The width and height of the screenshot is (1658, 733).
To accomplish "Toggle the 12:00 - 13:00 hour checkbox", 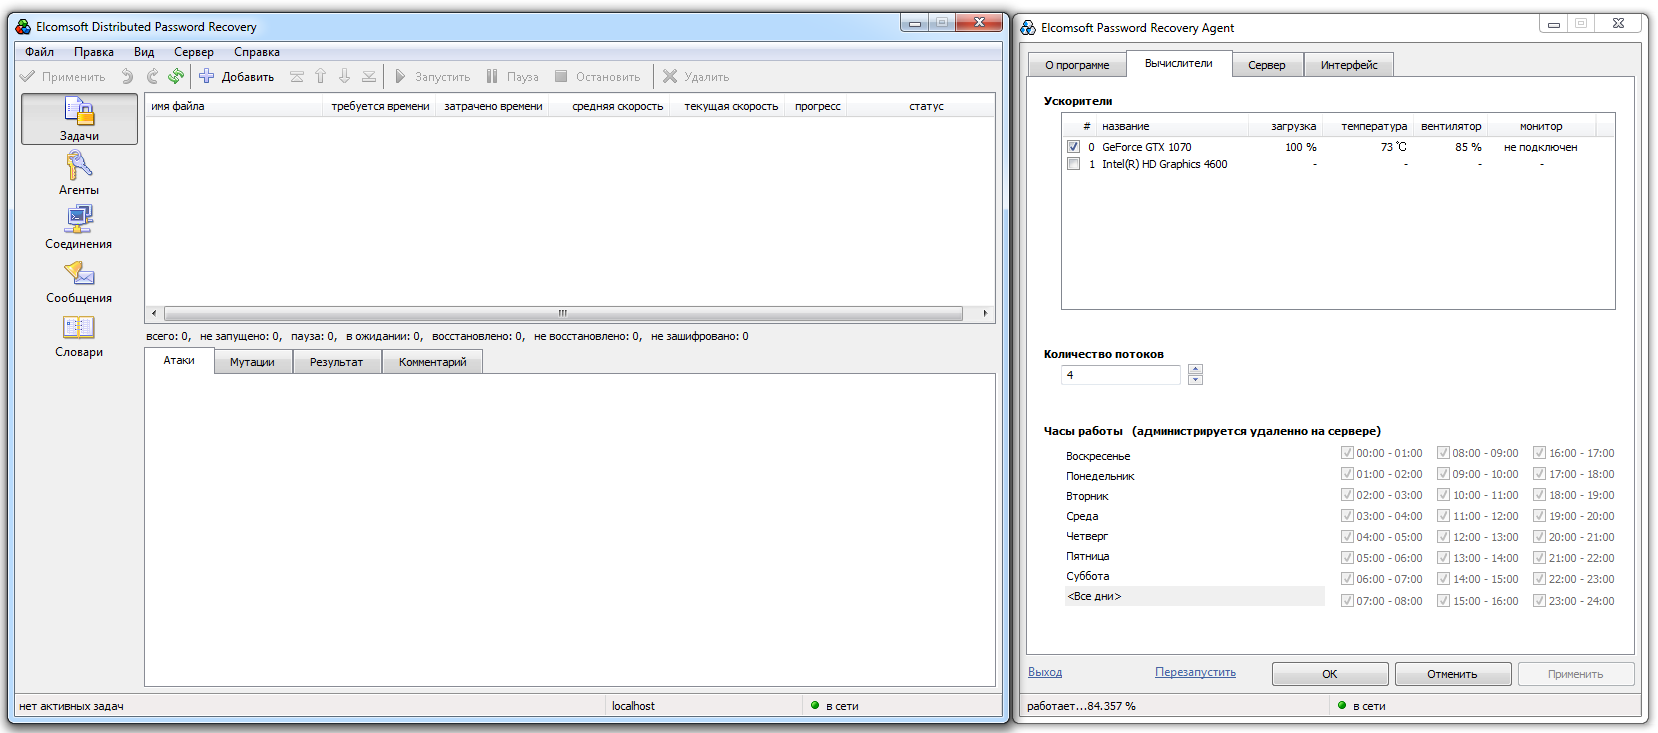I will click(x=1443, y=536).
